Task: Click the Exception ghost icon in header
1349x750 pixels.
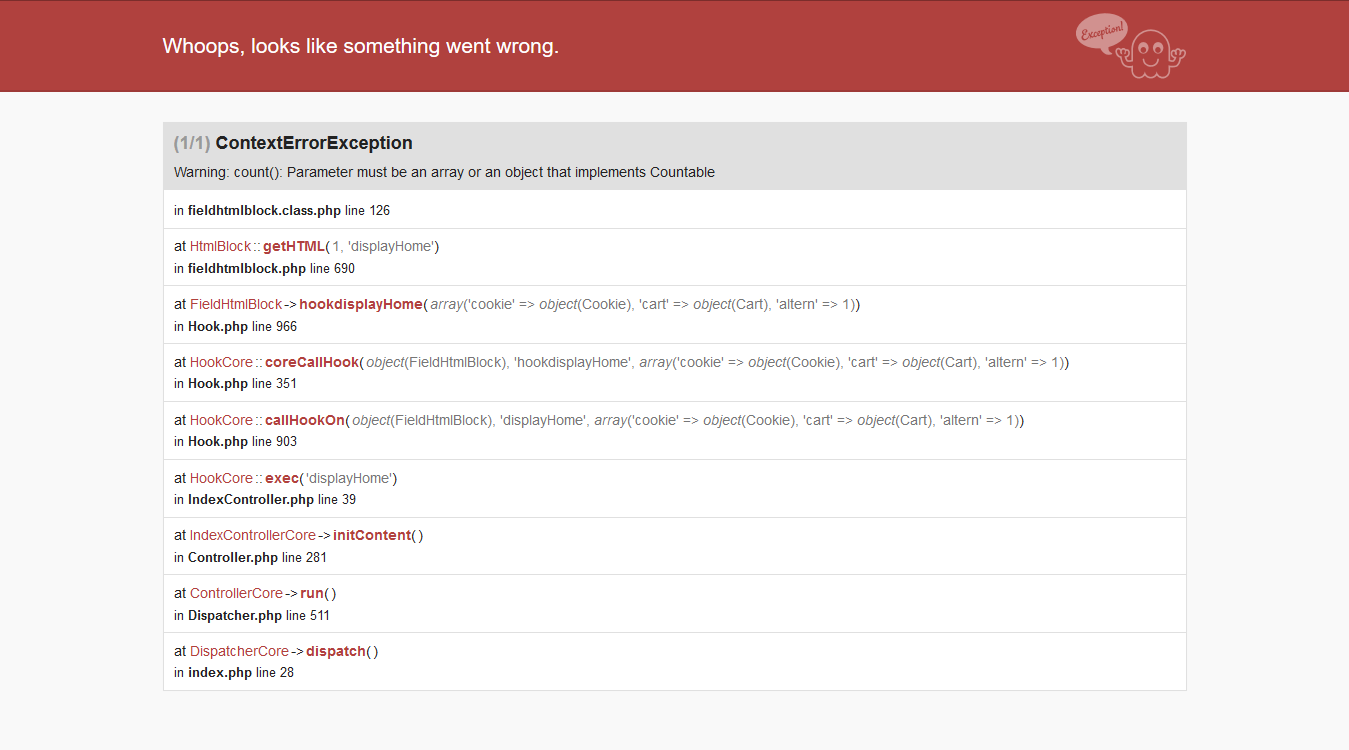Action: pos(1131,46)
